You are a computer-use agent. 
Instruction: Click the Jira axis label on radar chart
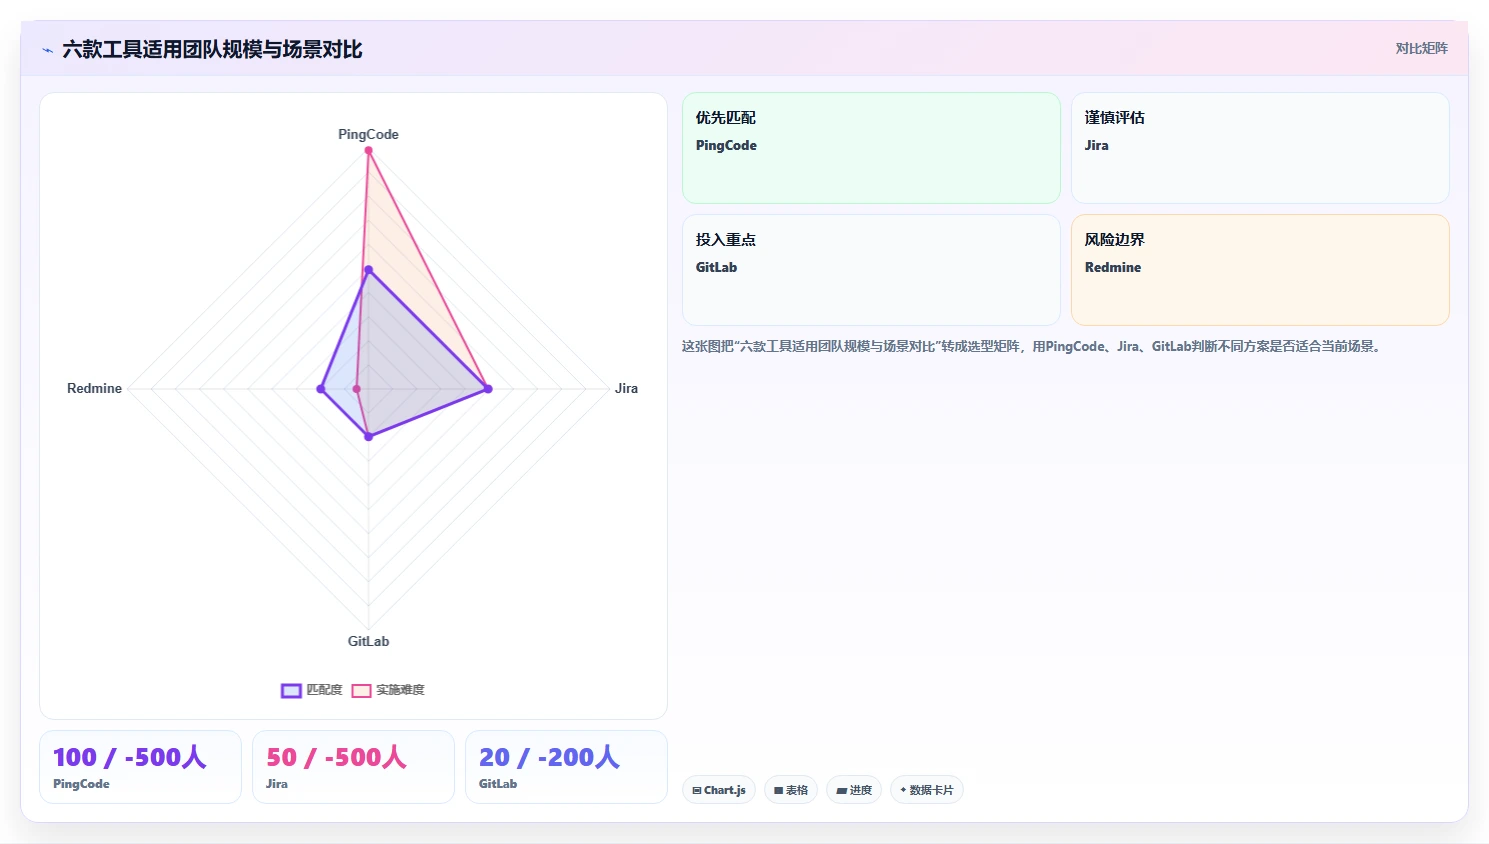tap(626, 388)
